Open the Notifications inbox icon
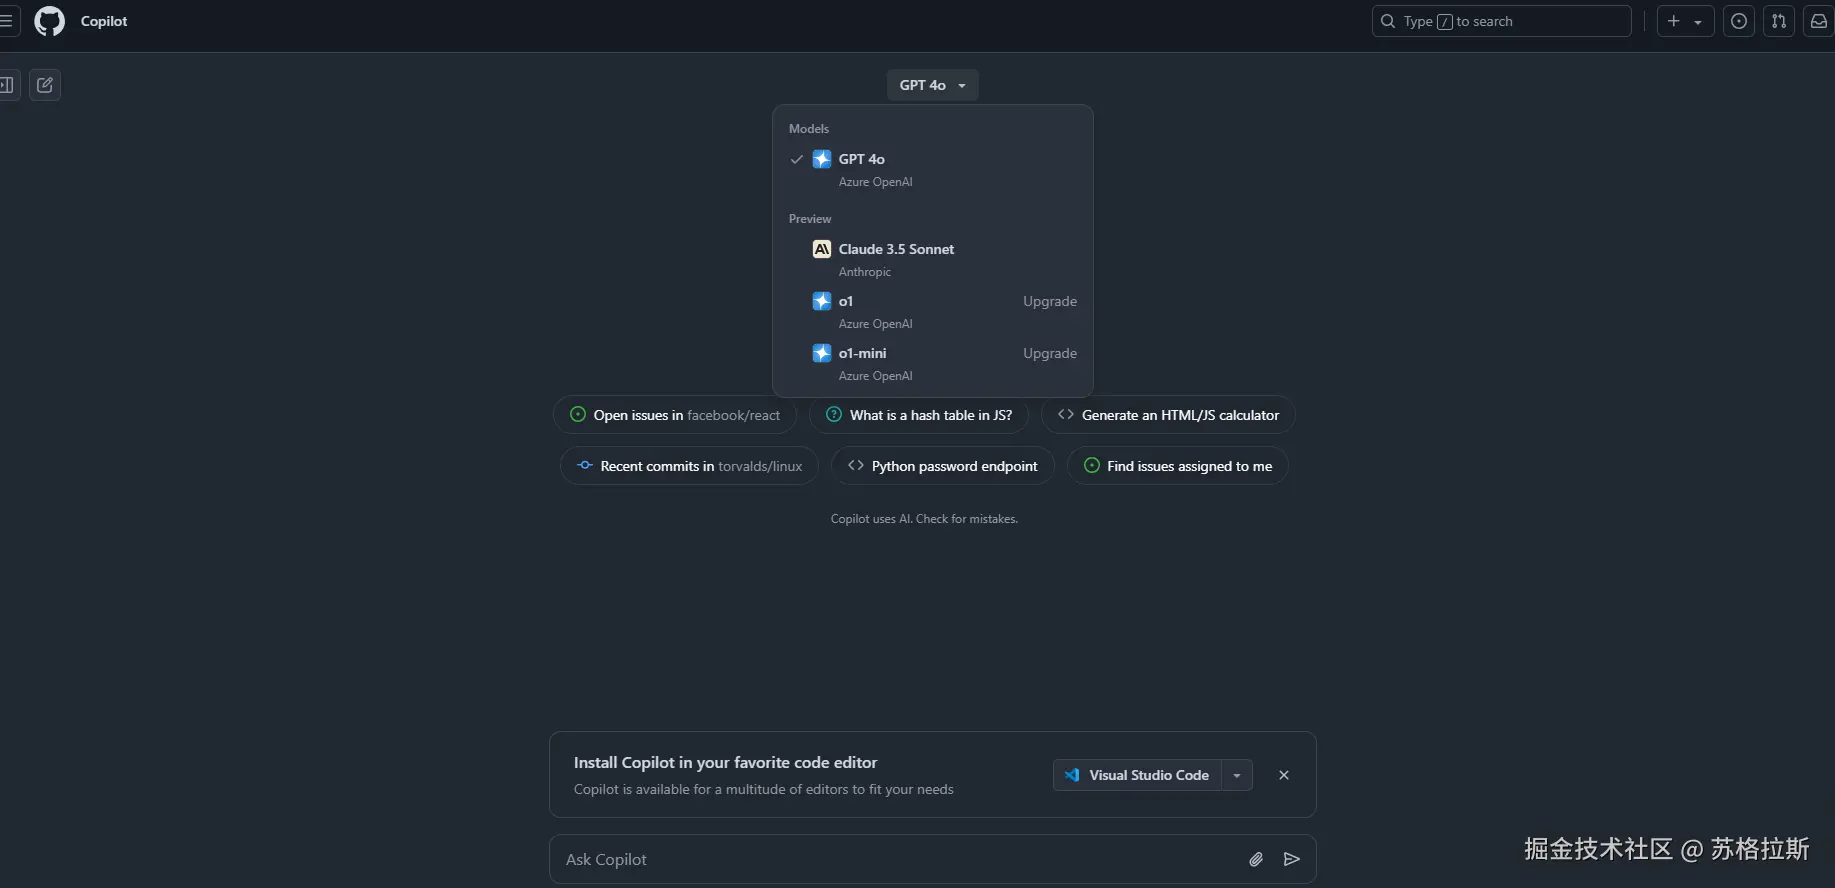This screenshot has height=888, width=1835. (x=1819, y=21)
